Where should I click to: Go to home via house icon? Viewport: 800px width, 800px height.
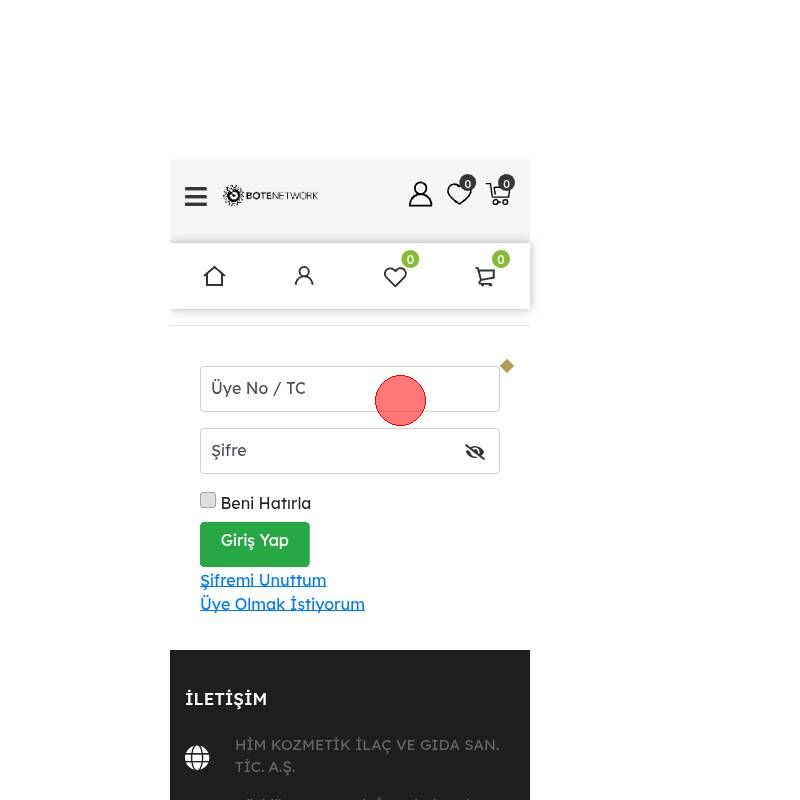pyautogui.click(x=214, y=276)
